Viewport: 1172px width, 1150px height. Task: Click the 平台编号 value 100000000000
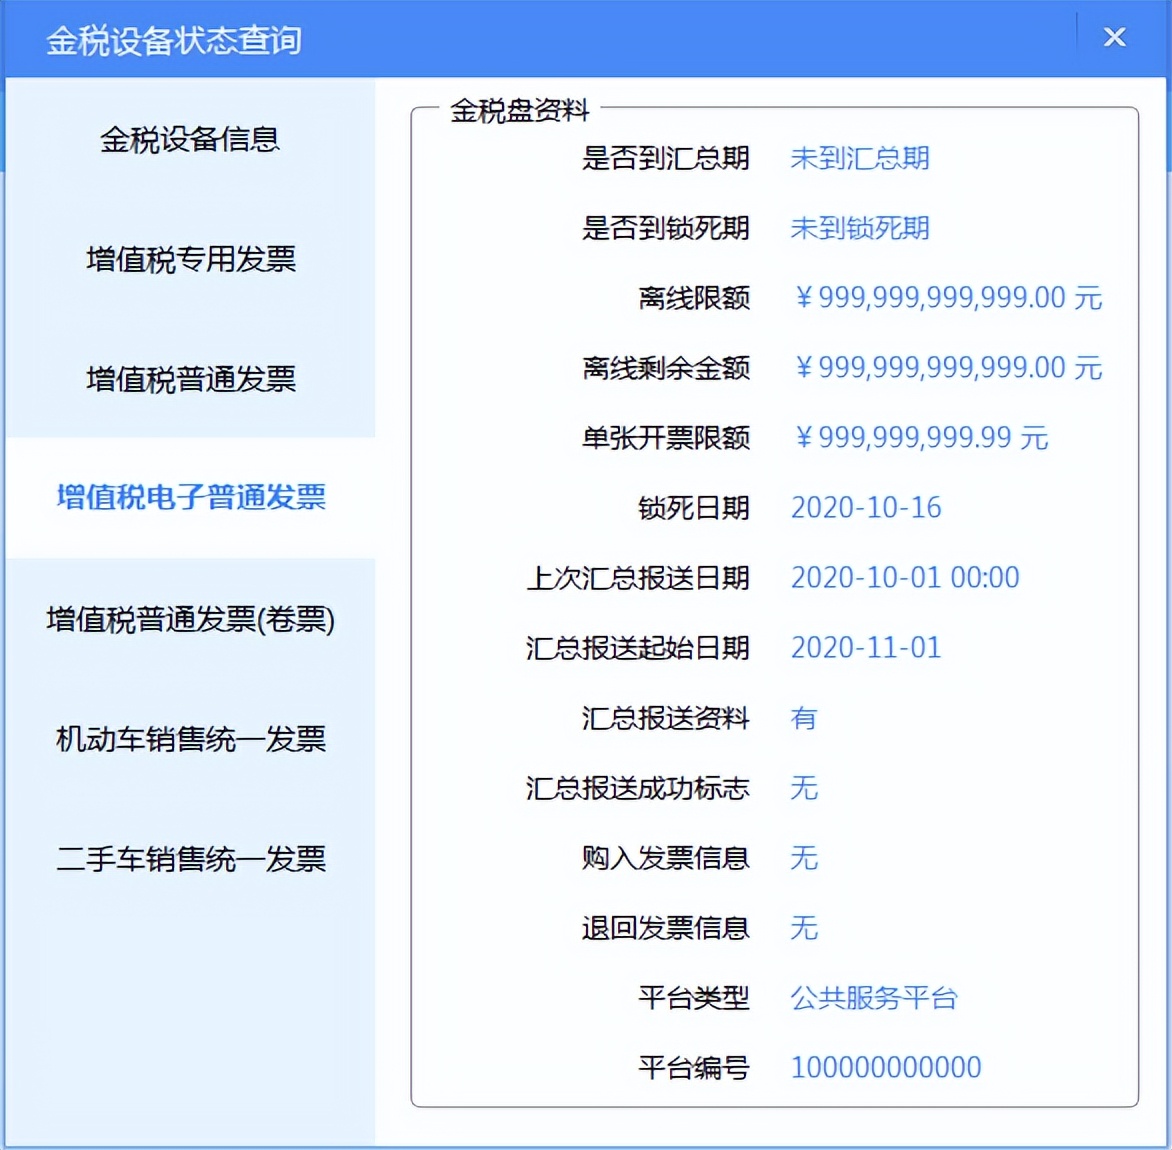point(886,1067)
